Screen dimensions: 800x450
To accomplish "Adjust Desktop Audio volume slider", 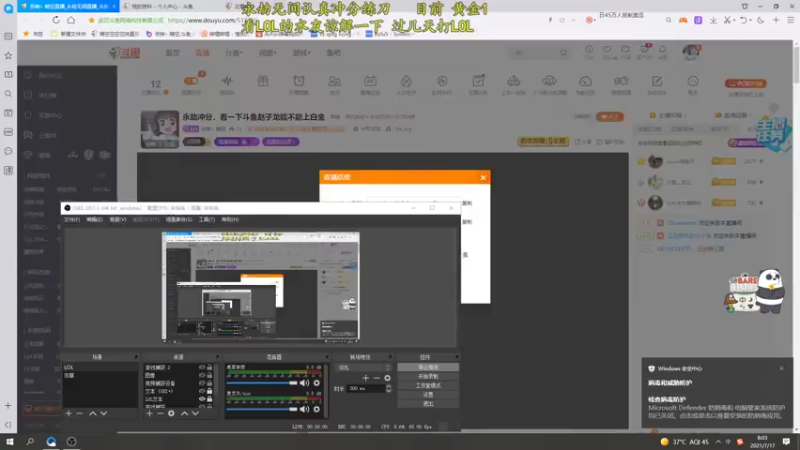I will tap(262, 383).
